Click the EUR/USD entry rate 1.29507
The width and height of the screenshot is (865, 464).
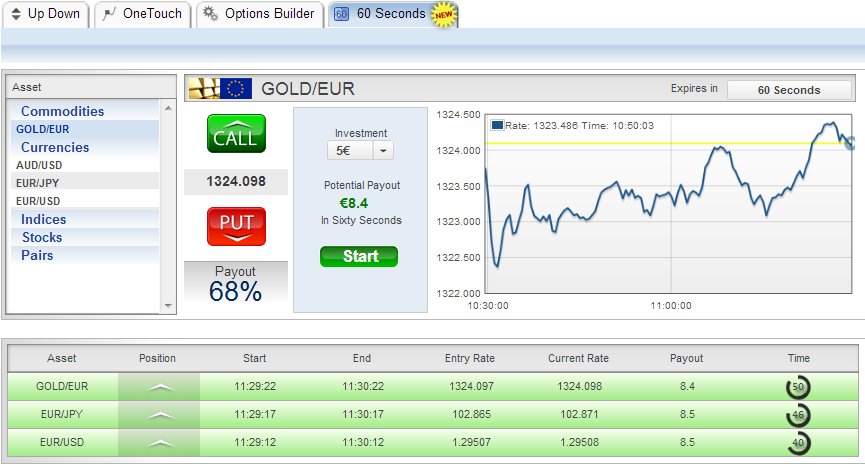(x=471, y=442)
